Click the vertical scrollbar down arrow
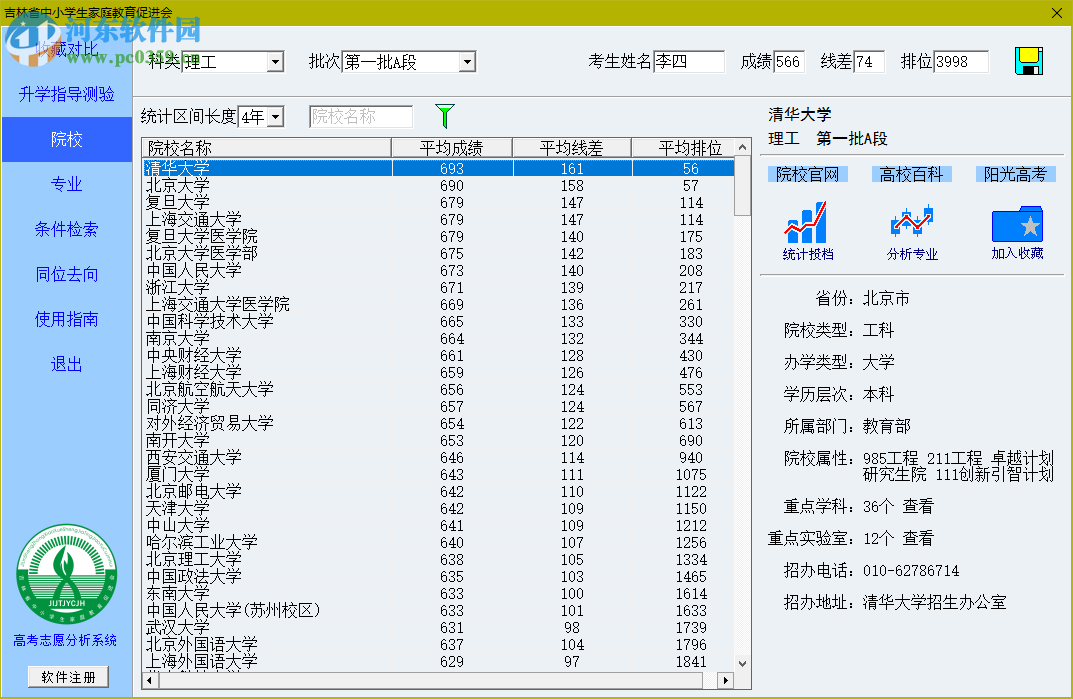Viewport: 1073px width, 699px height. point(742,663)
